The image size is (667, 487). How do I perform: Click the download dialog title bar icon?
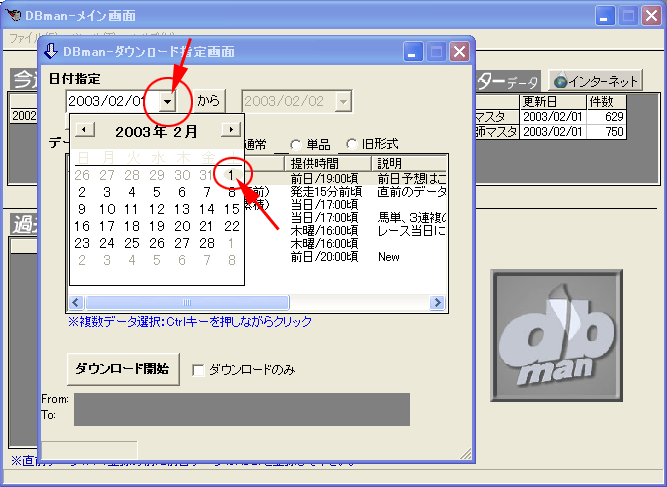[52, 51]
